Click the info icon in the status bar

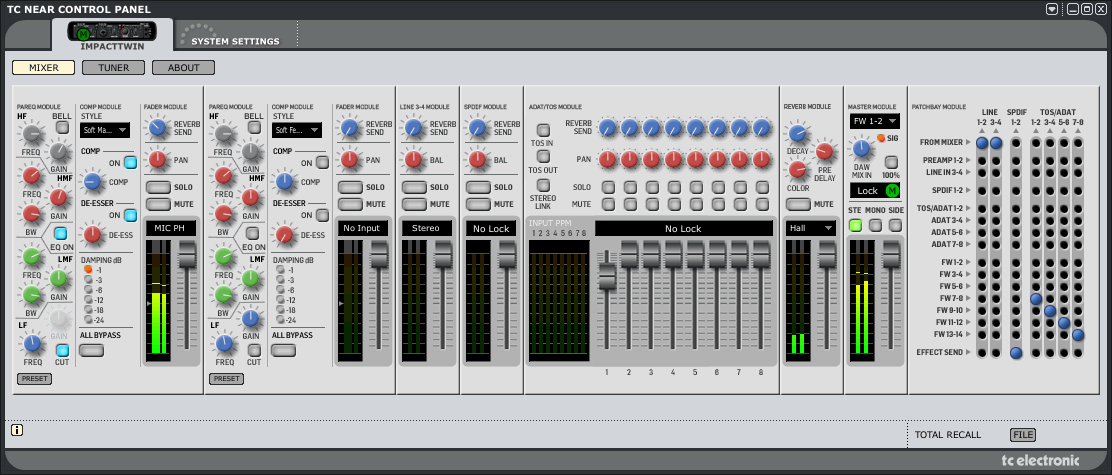point(18,430)
